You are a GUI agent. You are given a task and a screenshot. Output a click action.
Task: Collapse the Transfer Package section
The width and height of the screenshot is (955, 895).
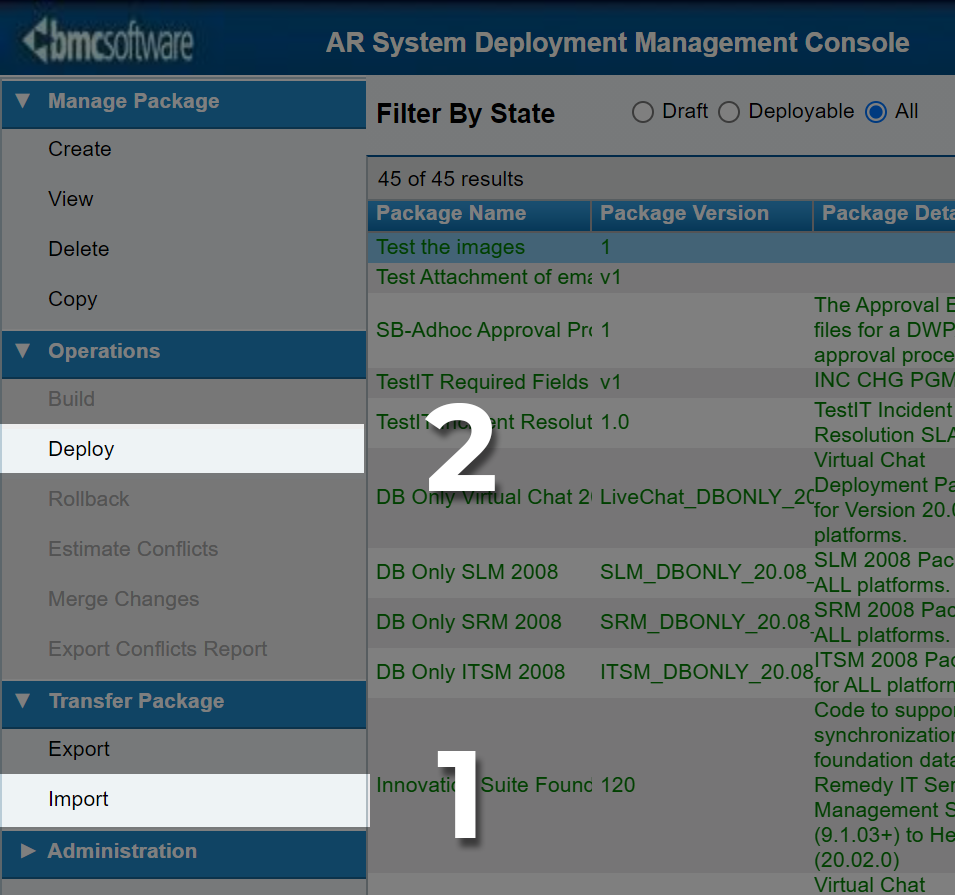[24, 701]
